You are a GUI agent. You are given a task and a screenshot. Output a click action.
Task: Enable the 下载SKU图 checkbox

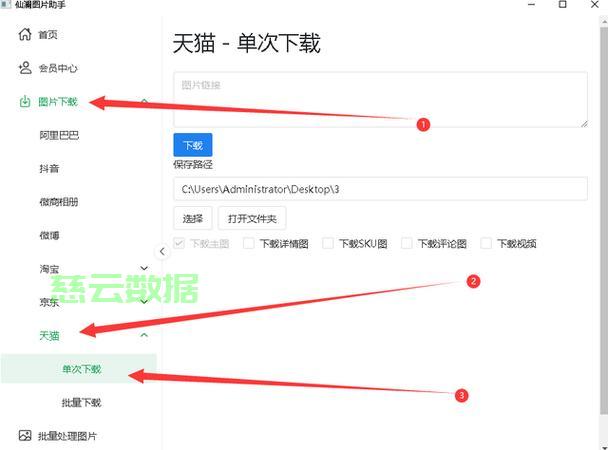click(329, 243)
